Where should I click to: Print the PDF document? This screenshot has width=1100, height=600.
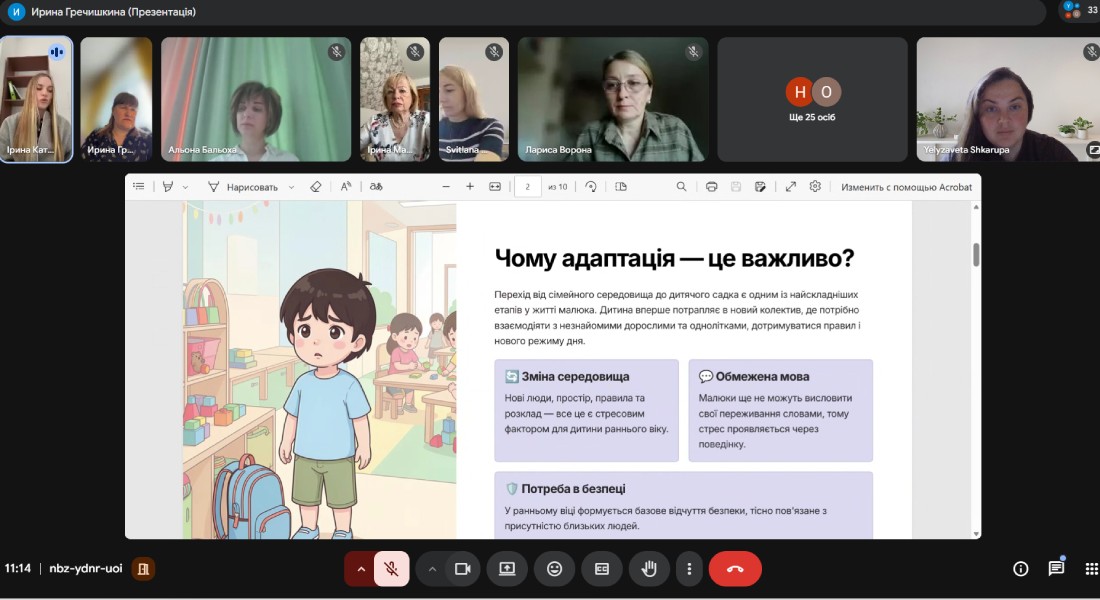click(x=711, y=187)
